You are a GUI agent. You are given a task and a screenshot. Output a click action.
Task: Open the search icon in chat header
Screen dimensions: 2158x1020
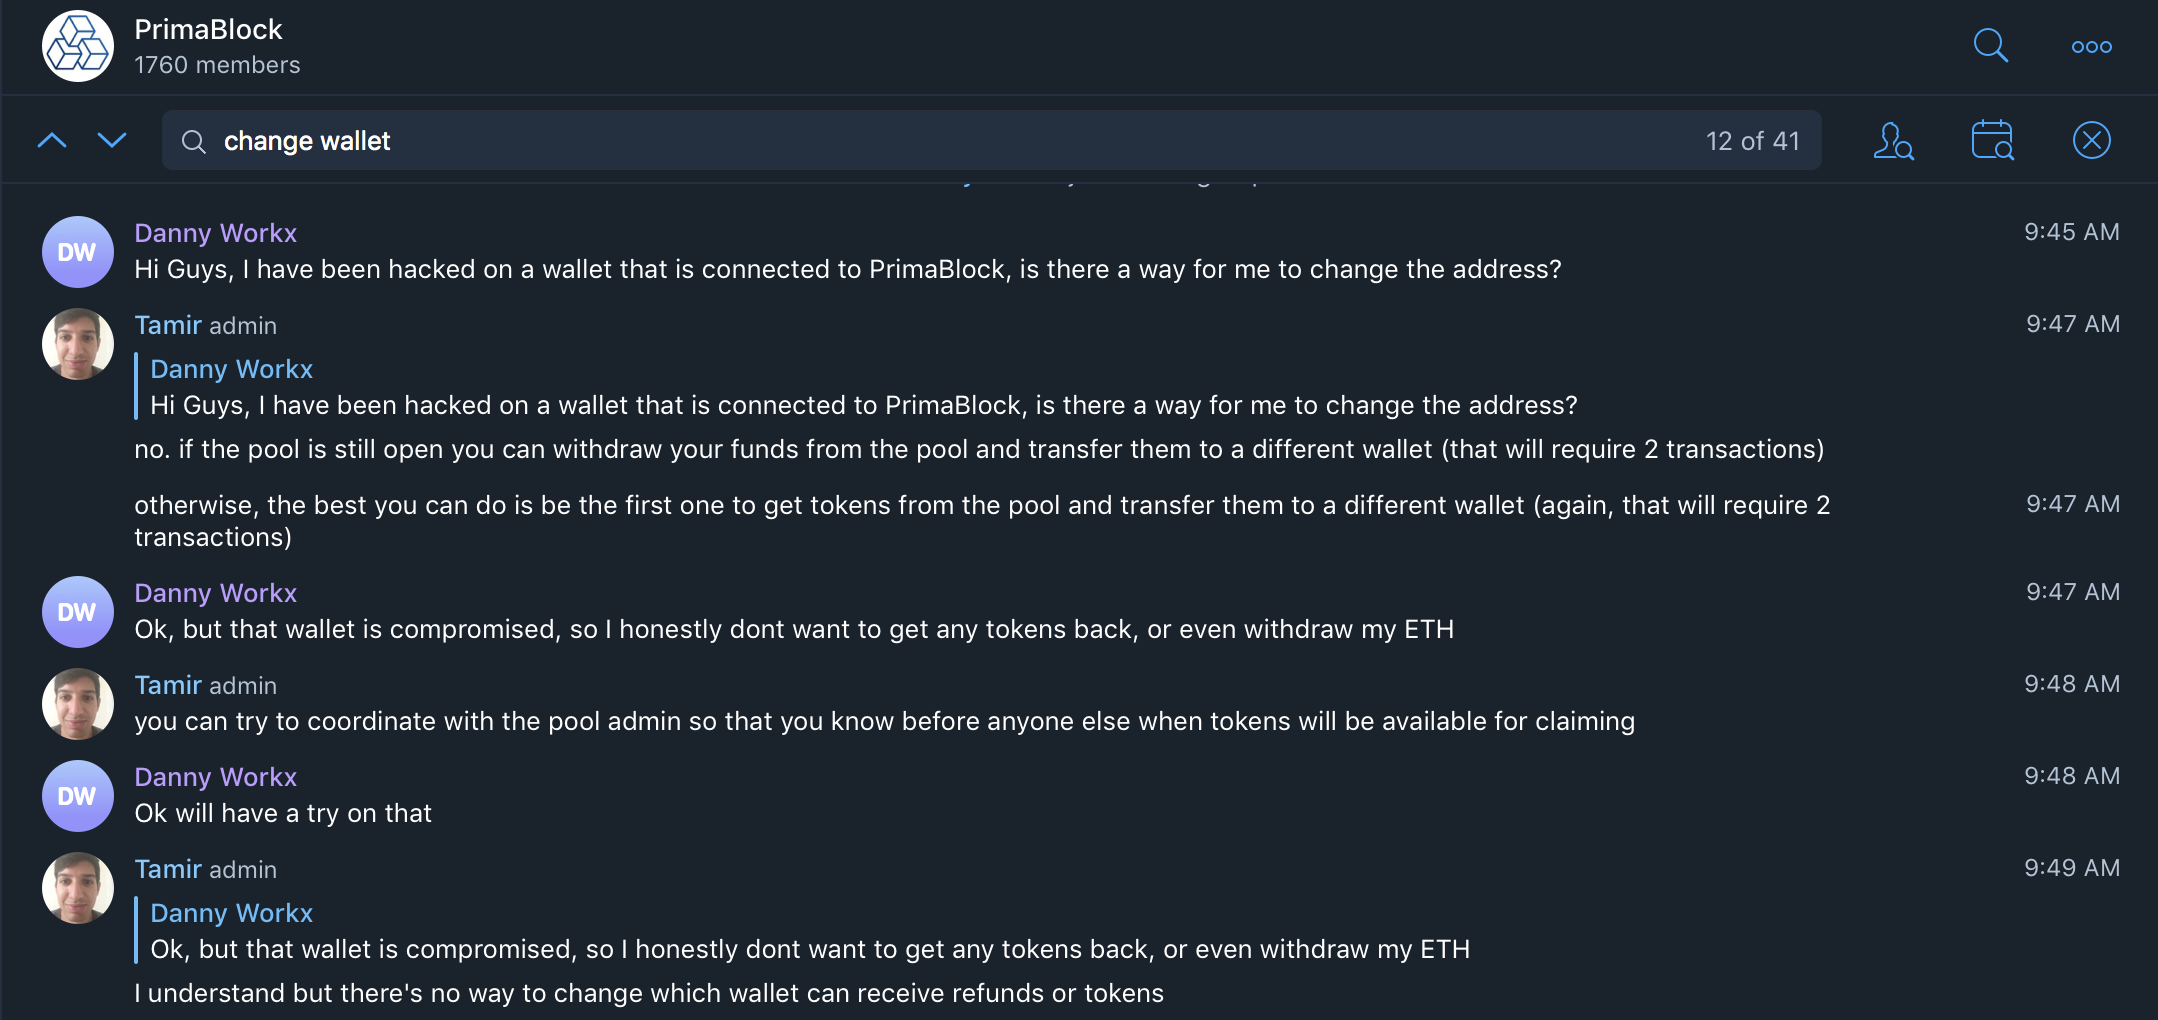[1990, 45]
